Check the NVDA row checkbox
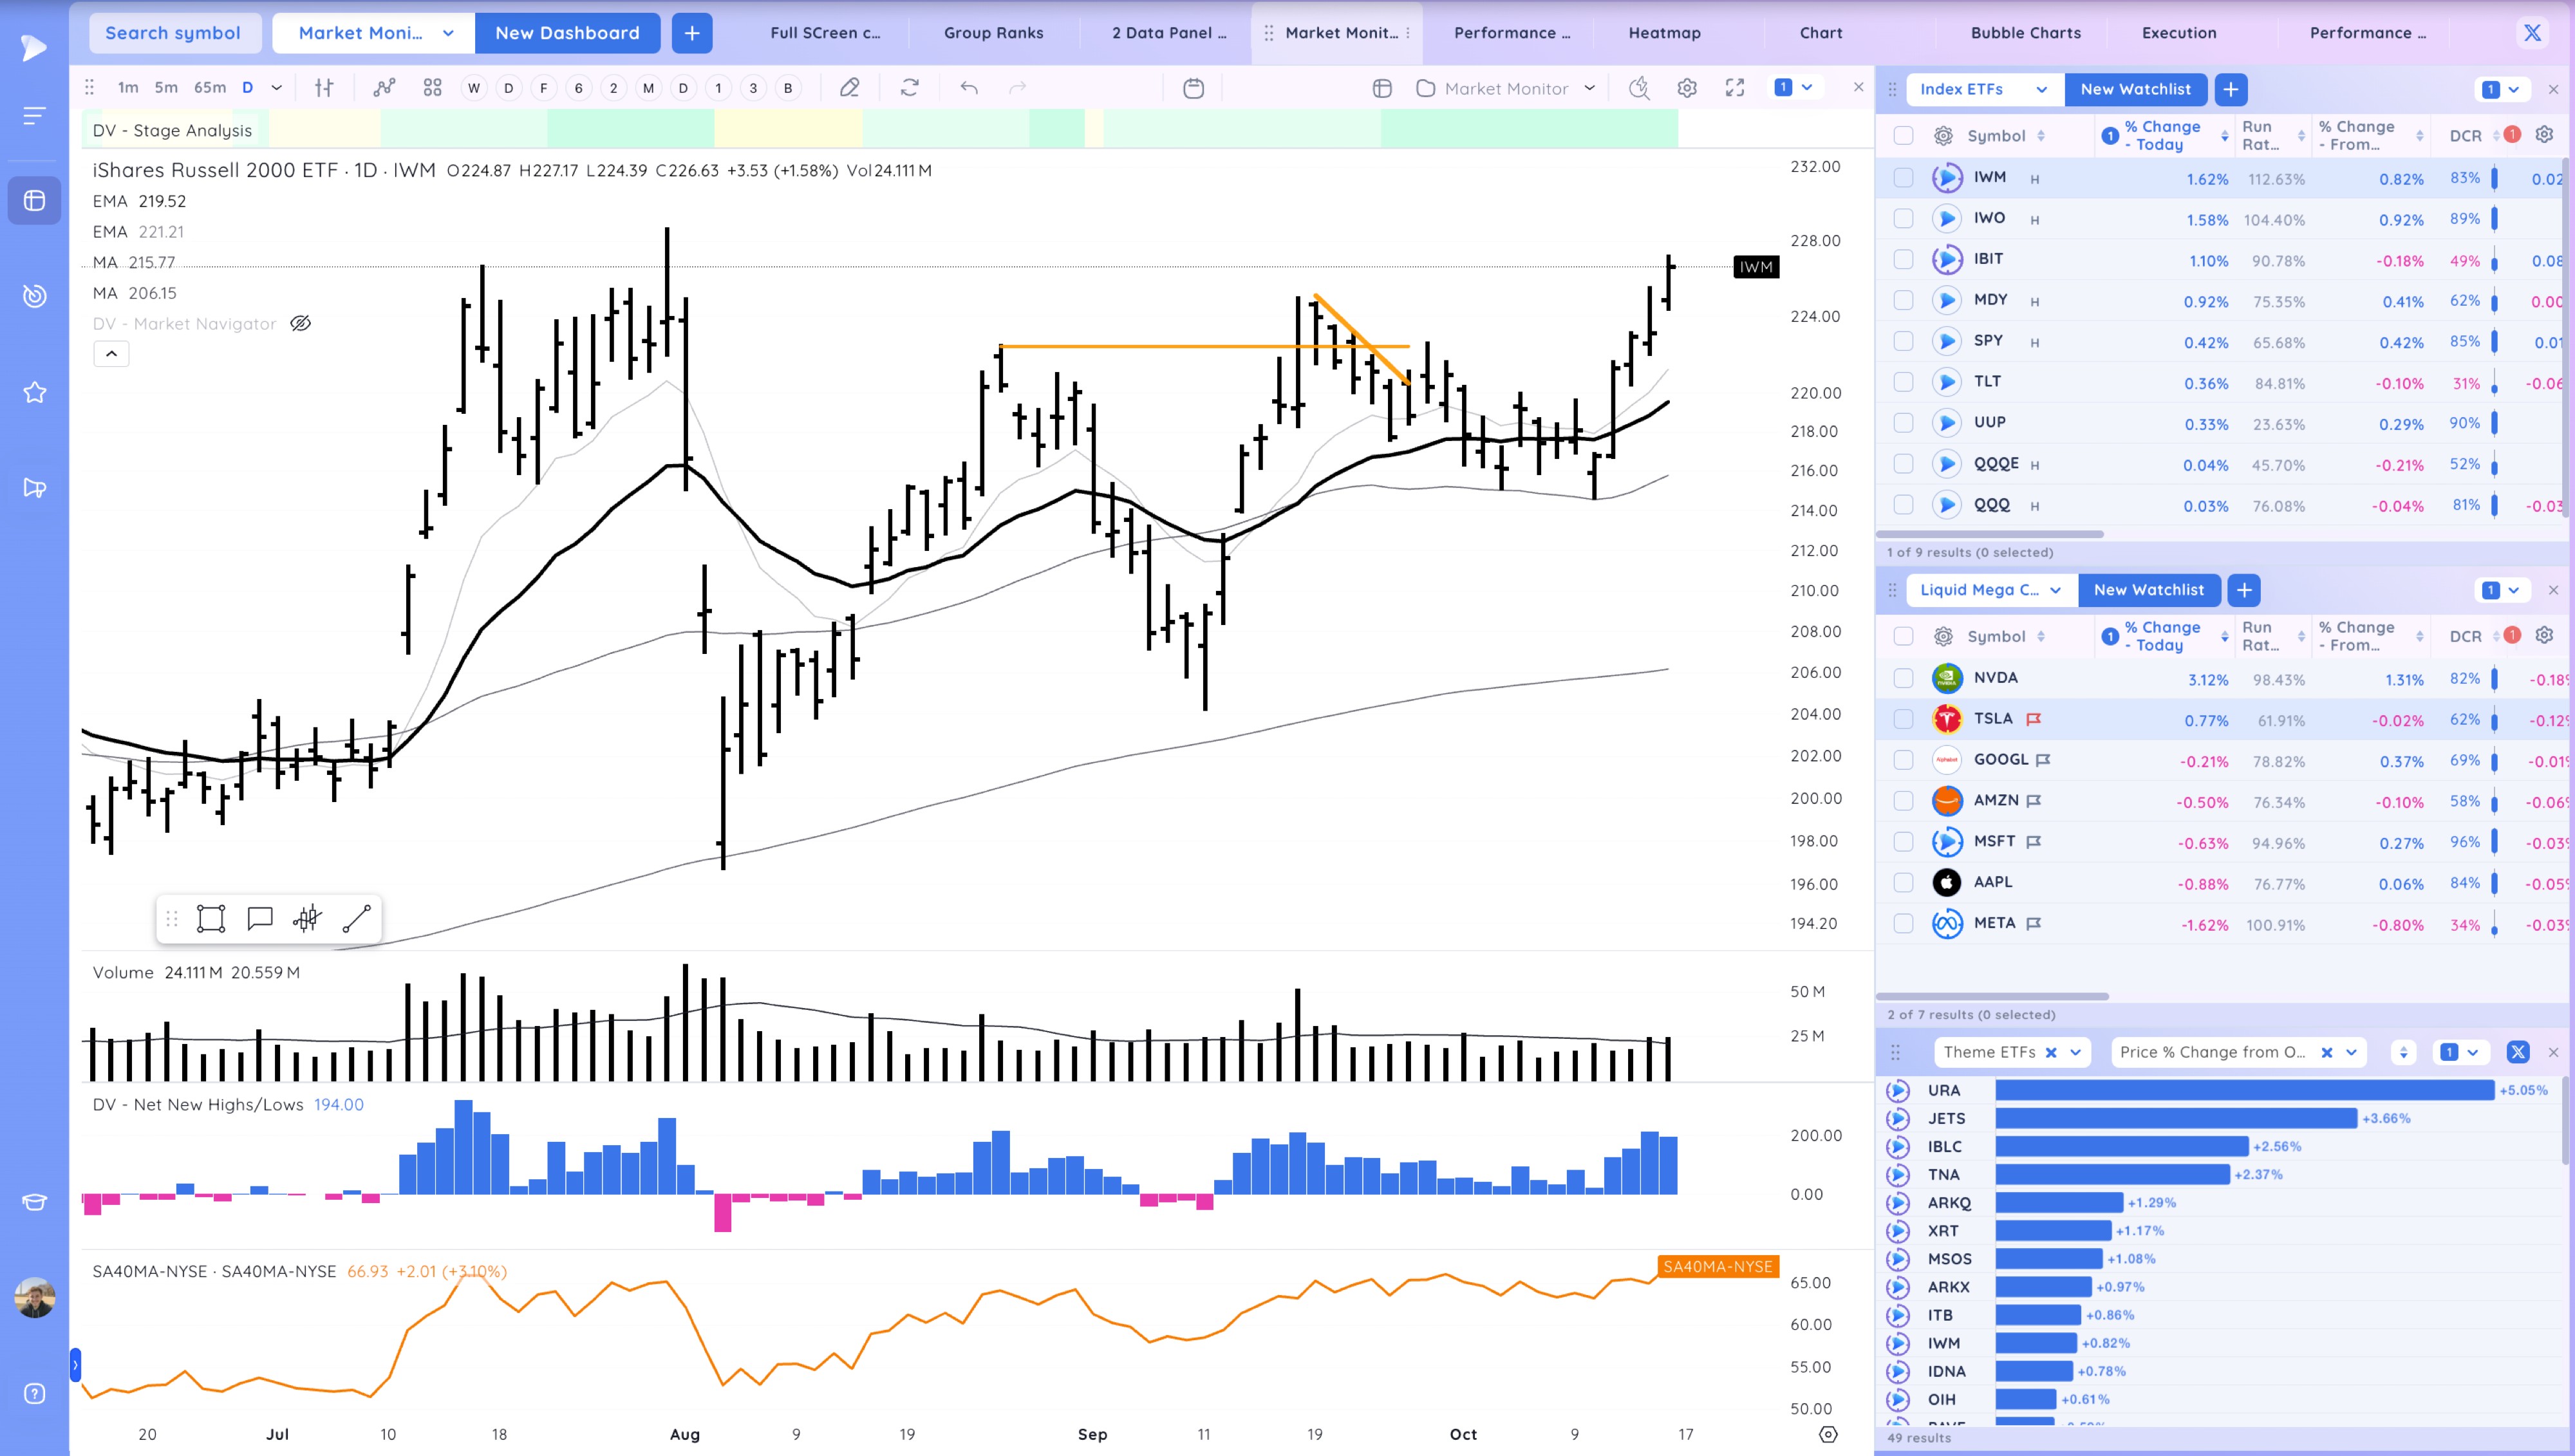2575x1456 pixels. tap(1903, 678)
